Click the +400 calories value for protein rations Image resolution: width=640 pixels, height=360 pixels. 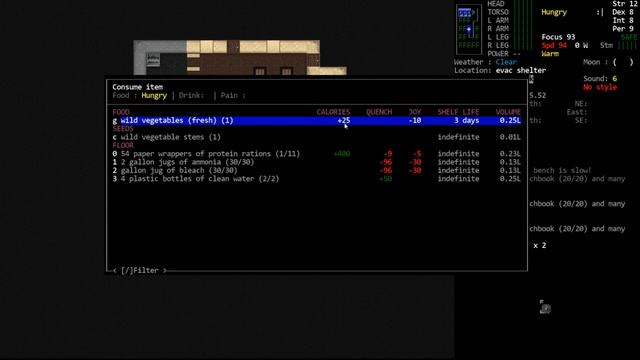(342, 154)
